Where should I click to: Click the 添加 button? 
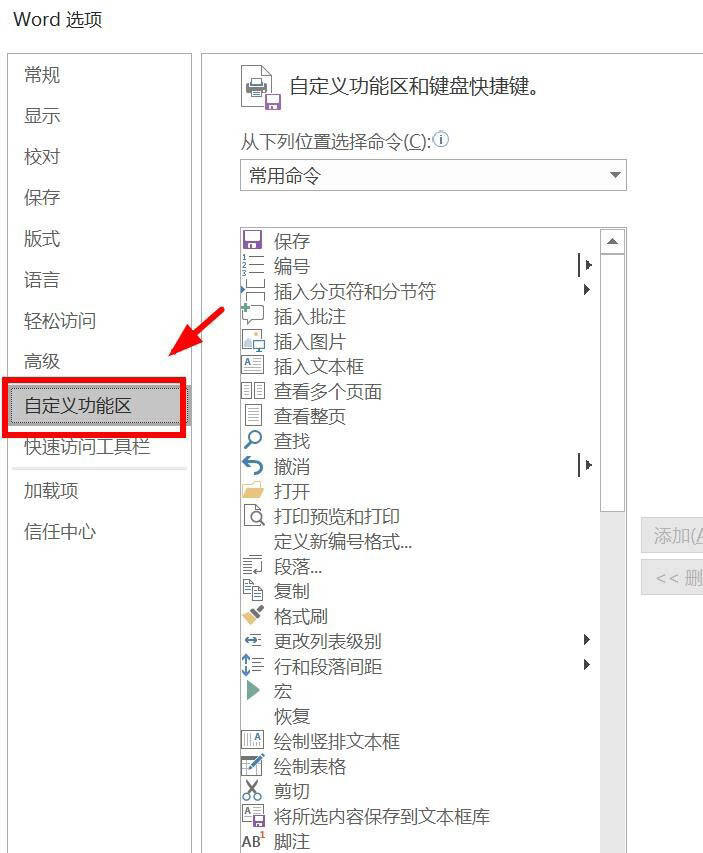tap(673, 535)
